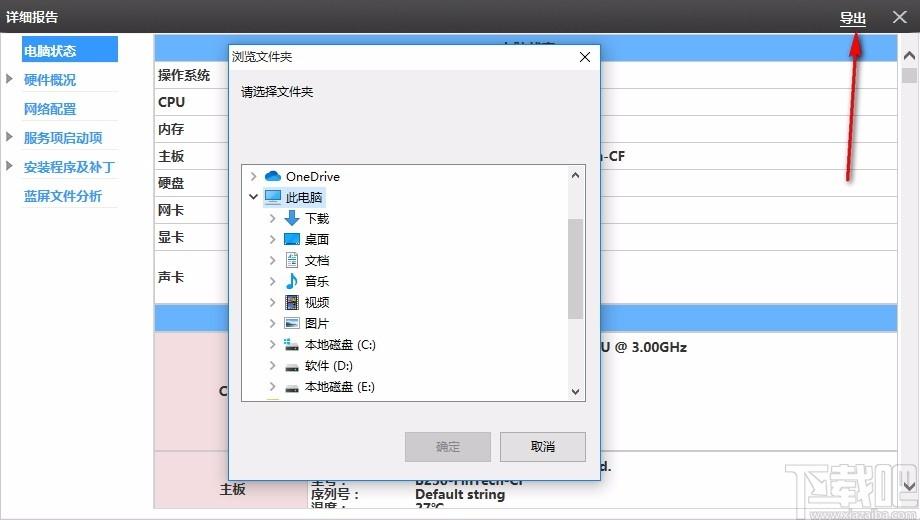Expand 安装程序及补丁 in the sidebar
This screenshot has width=920, height=520.
click(x=9, y=166)
